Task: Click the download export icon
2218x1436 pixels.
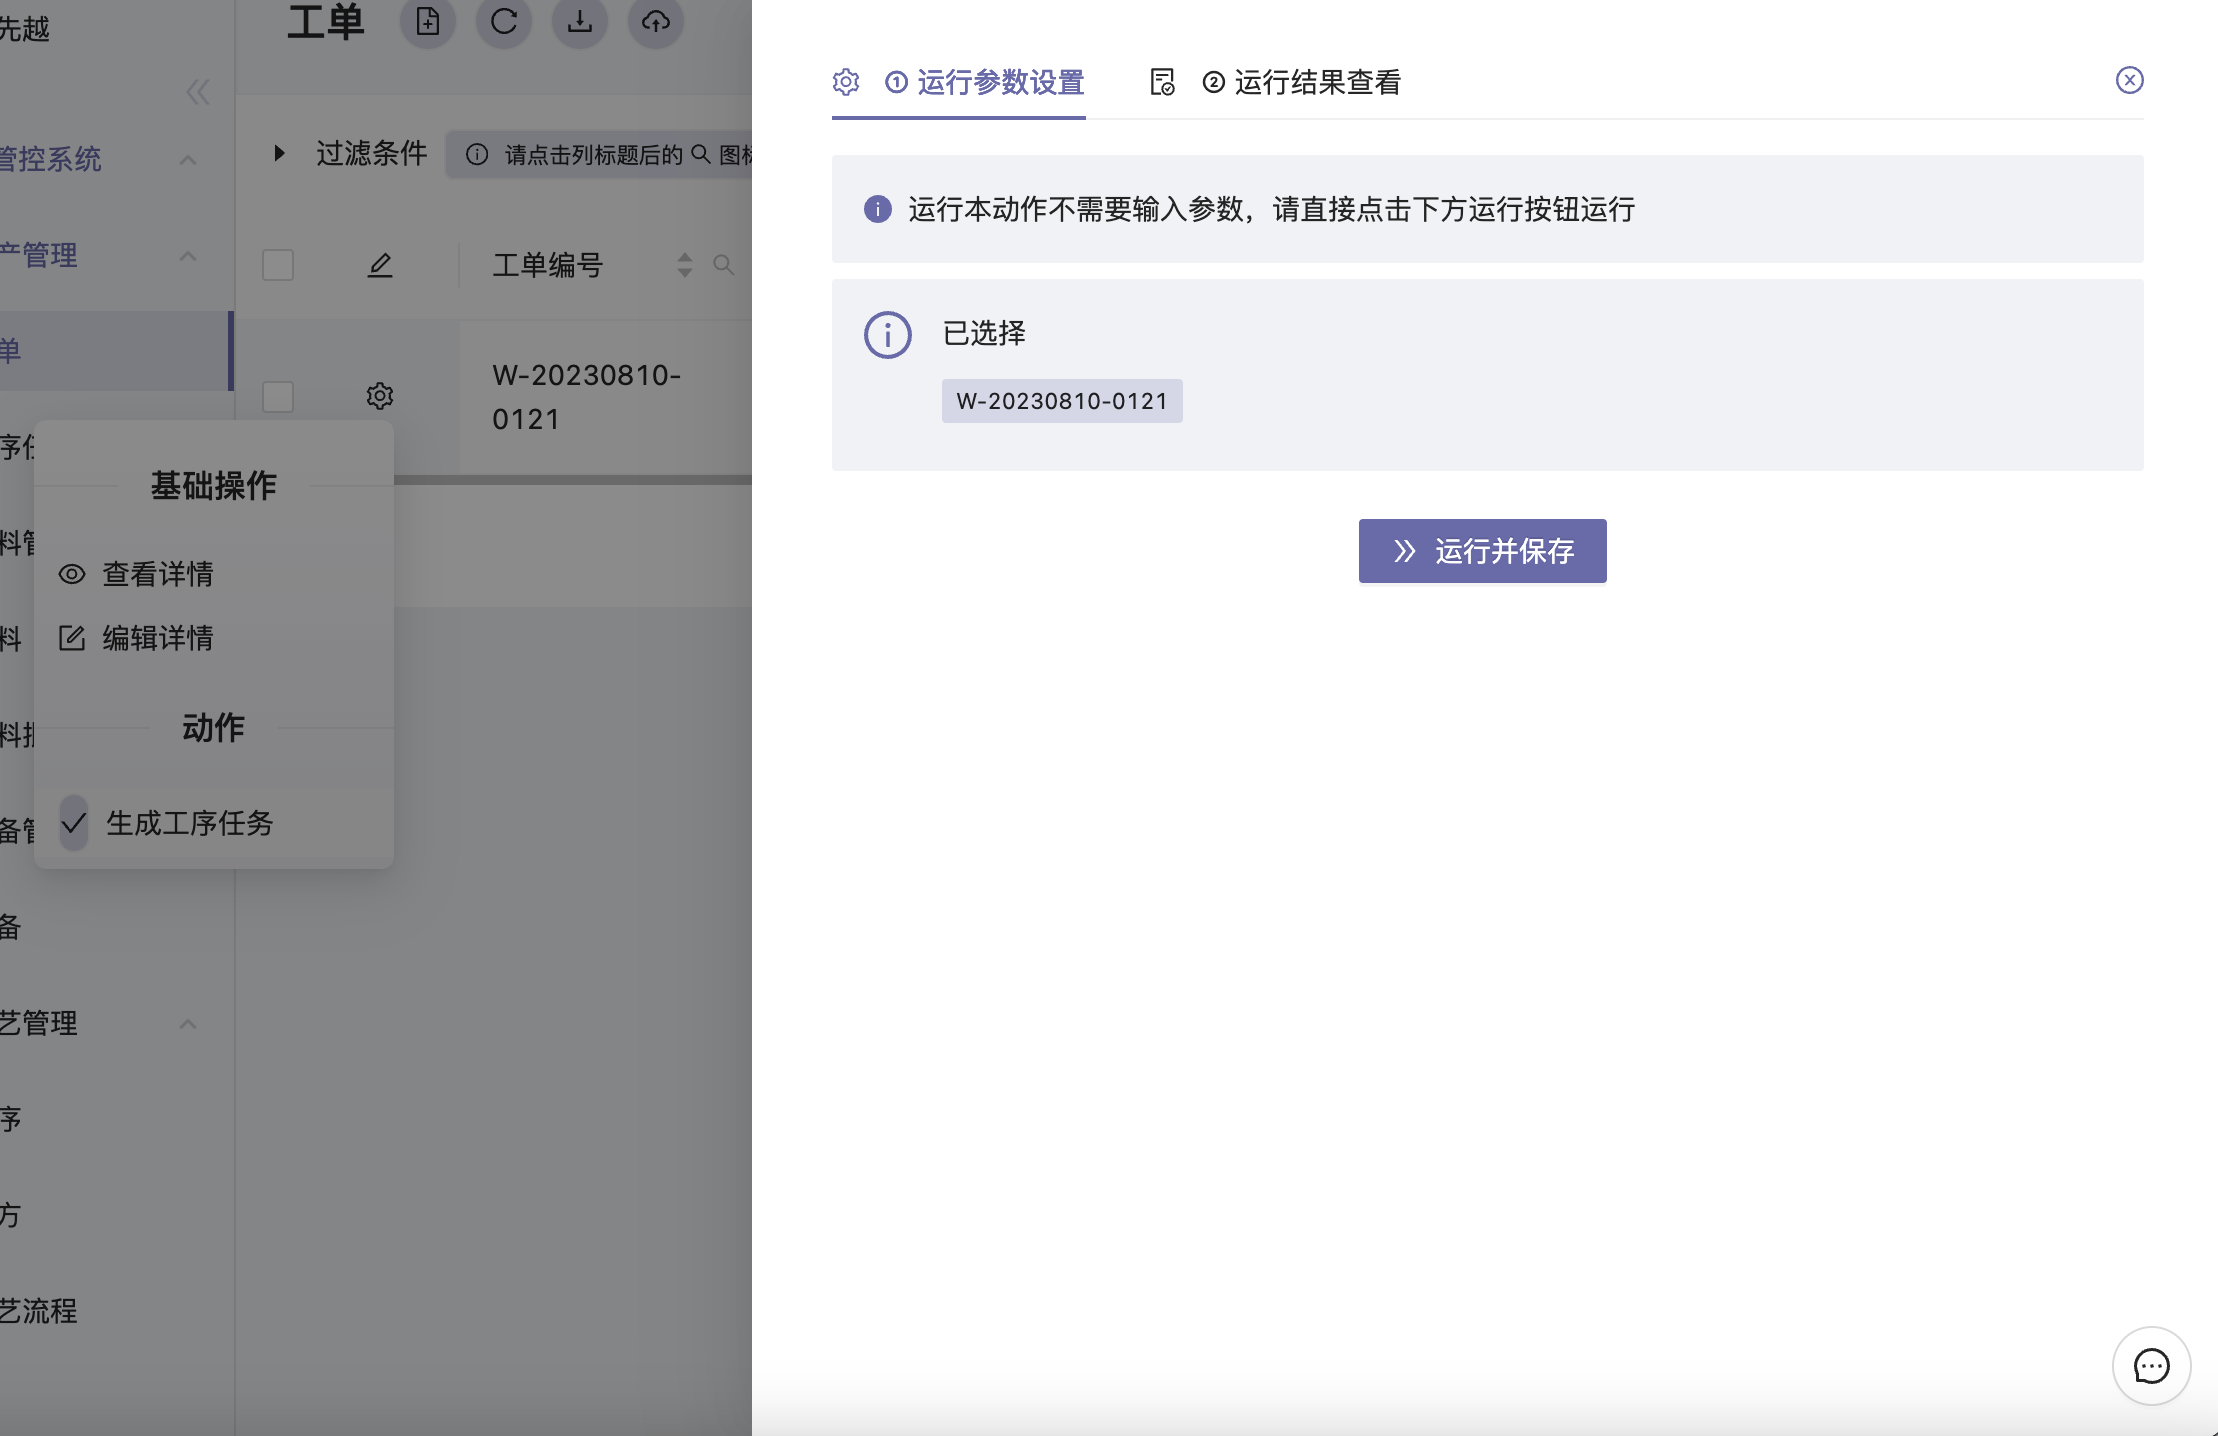Action: (580, 21)
